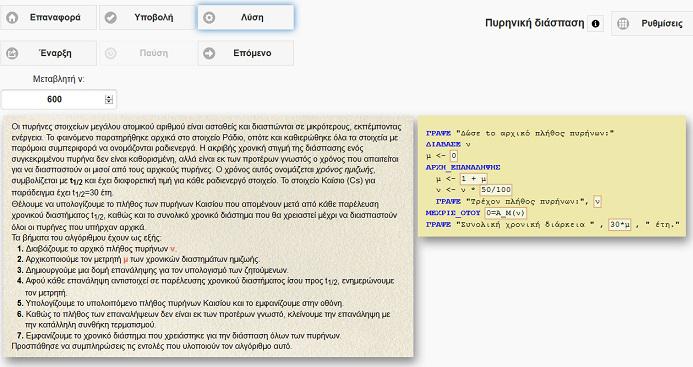
Task: Click the ΜΕΧΡΙΣ_ΟΤΟΥ condition field 0=Α_Μ(ν)
Action: [506, 213]
